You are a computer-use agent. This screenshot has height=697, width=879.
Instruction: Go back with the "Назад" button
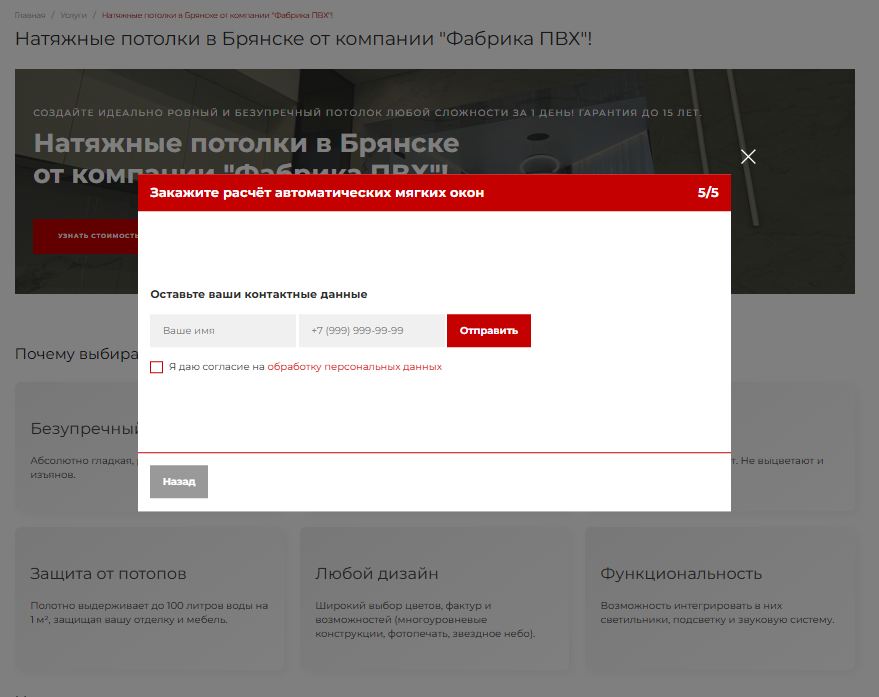[x=179, y=481]
